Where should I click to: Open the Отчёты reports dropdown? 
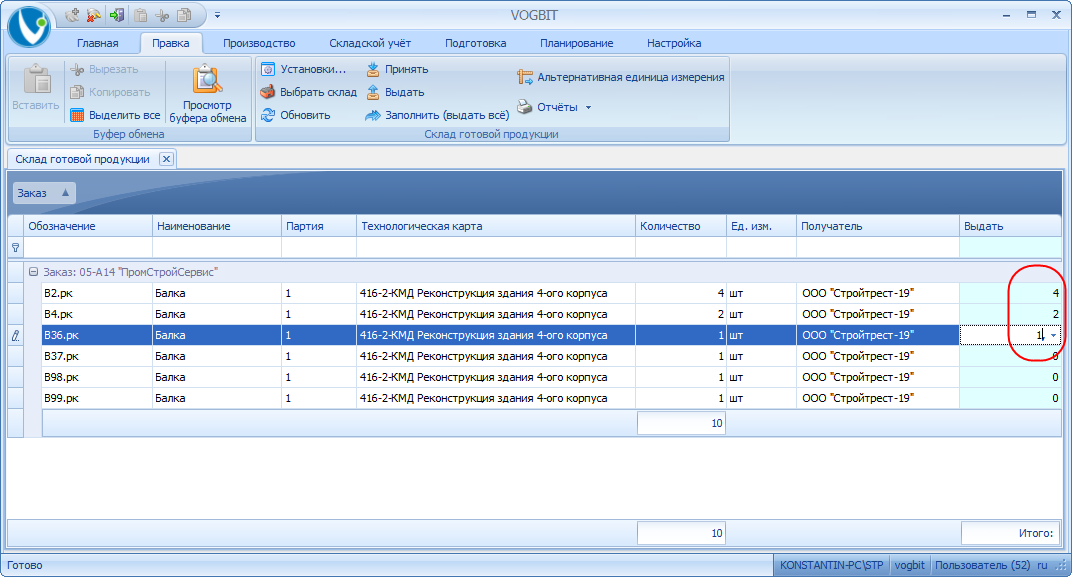(554, 107)
